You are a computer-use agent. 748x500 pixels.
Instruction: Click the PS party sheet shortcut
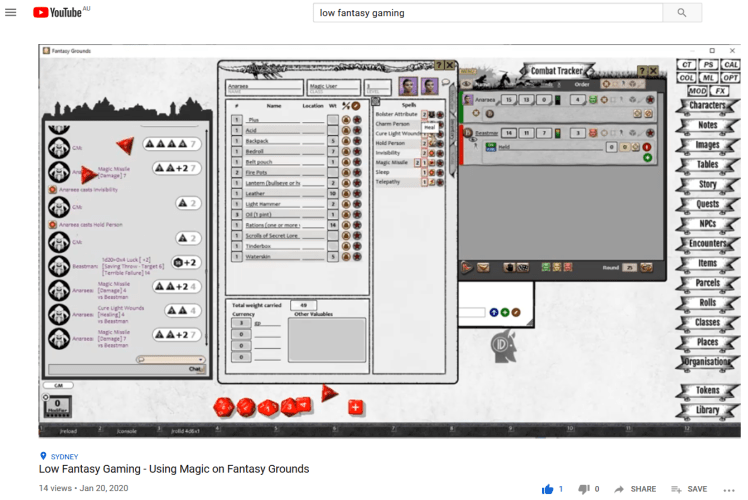[709, 64]
